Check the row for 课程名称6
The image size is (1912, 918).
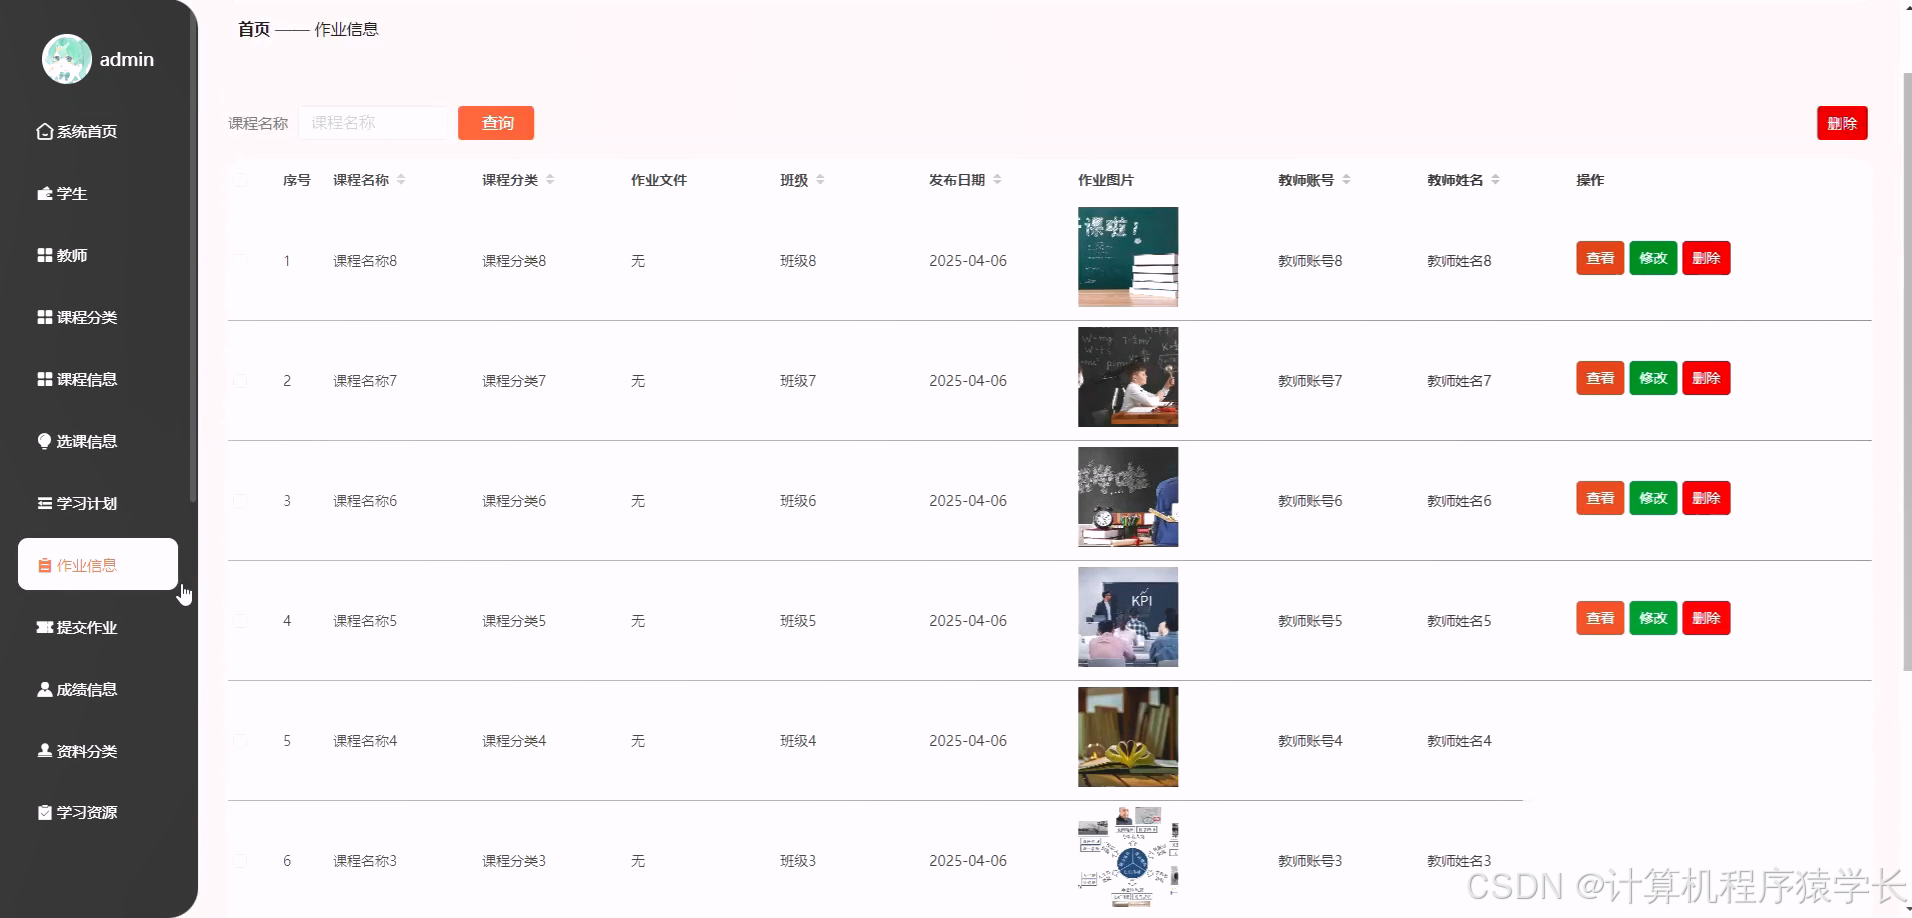pos(240,501)
